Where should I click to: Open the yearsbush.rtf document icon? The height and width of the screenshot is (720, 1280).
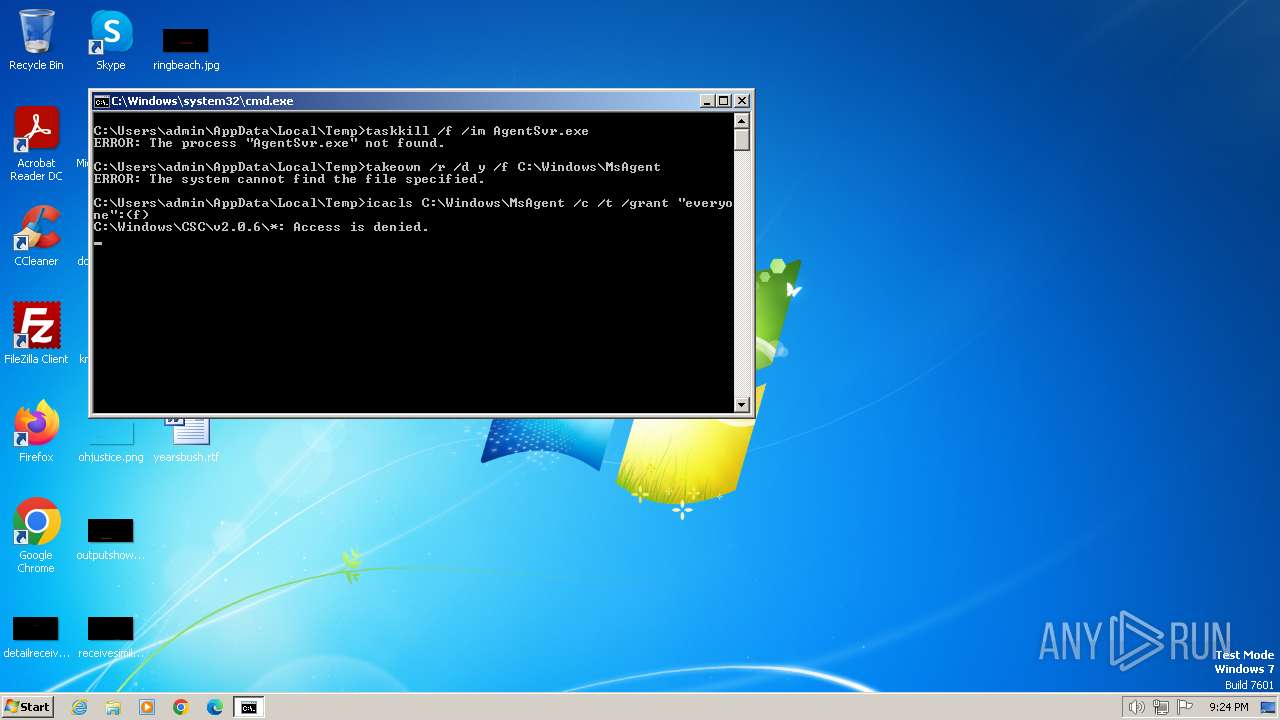tap(186, 440)
